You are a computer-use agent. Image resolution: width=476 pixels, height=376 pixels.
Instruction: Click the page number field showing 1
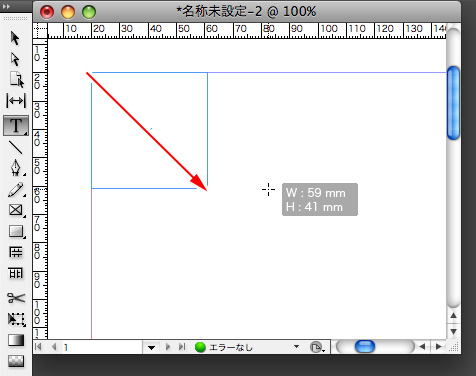(x=102, y=347)
